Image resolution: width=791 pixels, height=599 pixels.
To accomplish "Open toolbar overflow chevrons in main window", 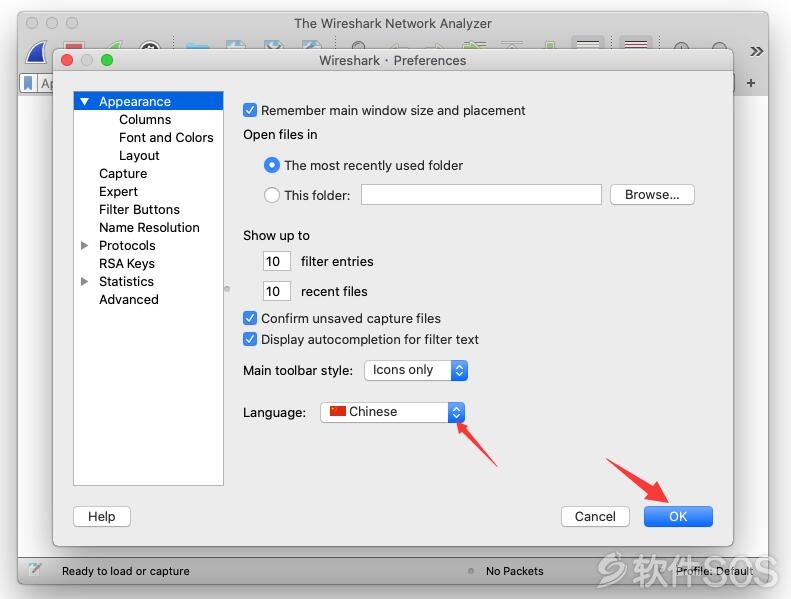I will 756,51.
